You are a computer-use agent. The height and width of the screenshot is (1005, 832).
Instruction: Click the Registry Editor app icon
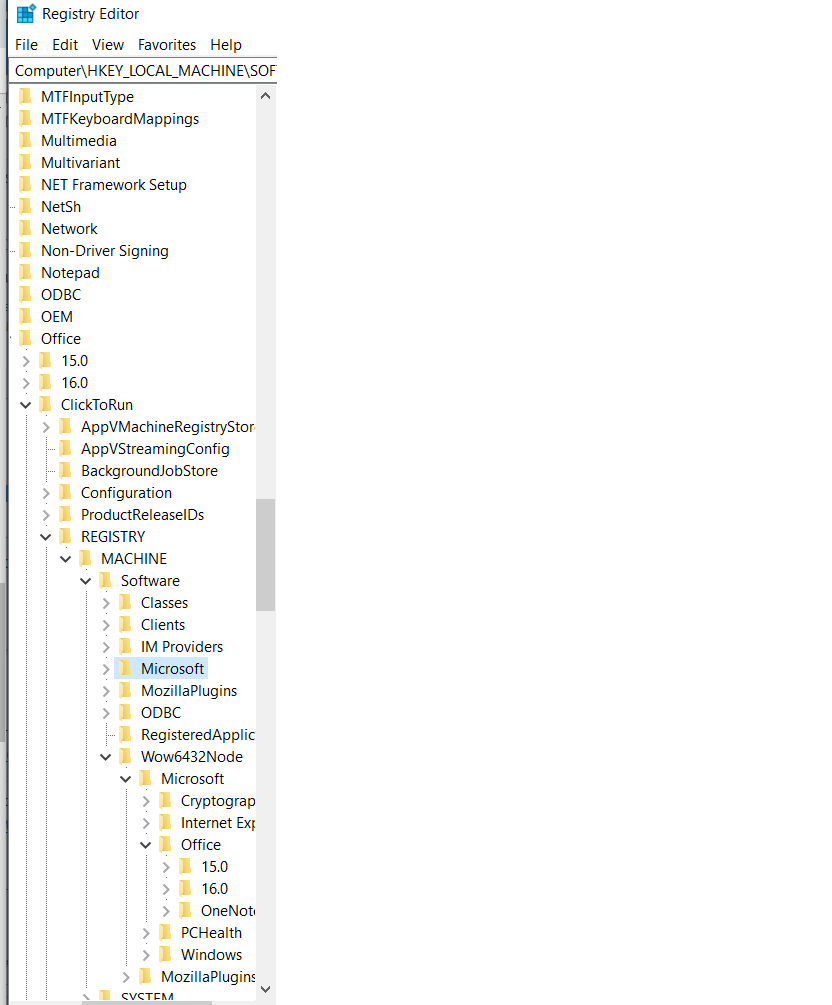(26, 13)
